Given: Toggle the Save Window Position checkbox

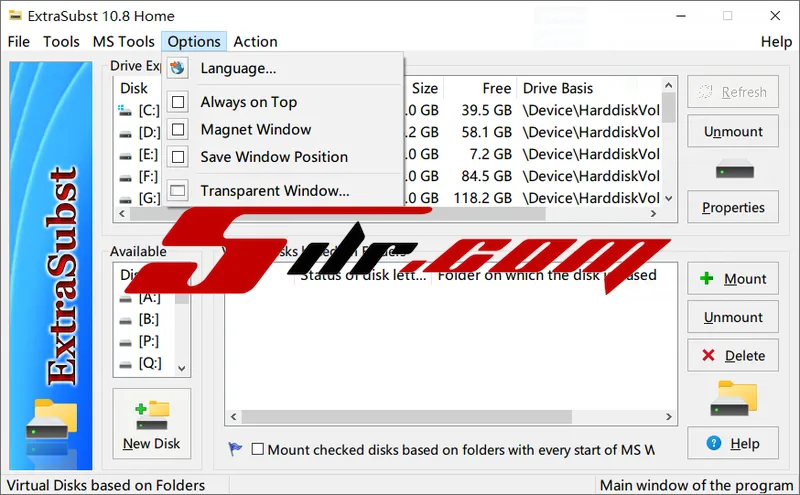Looking at the screenshot, I should coord(178,157).
